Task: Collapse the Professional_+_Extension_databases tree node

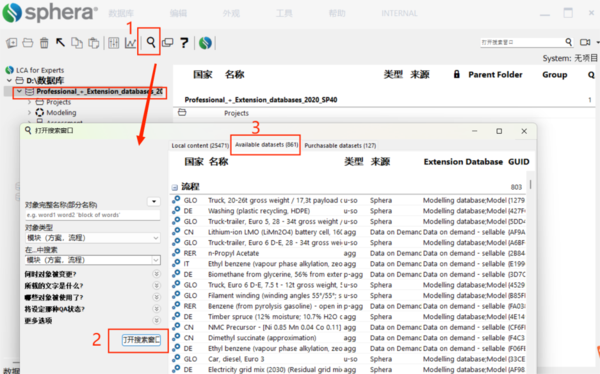Action: pos(19,91)
